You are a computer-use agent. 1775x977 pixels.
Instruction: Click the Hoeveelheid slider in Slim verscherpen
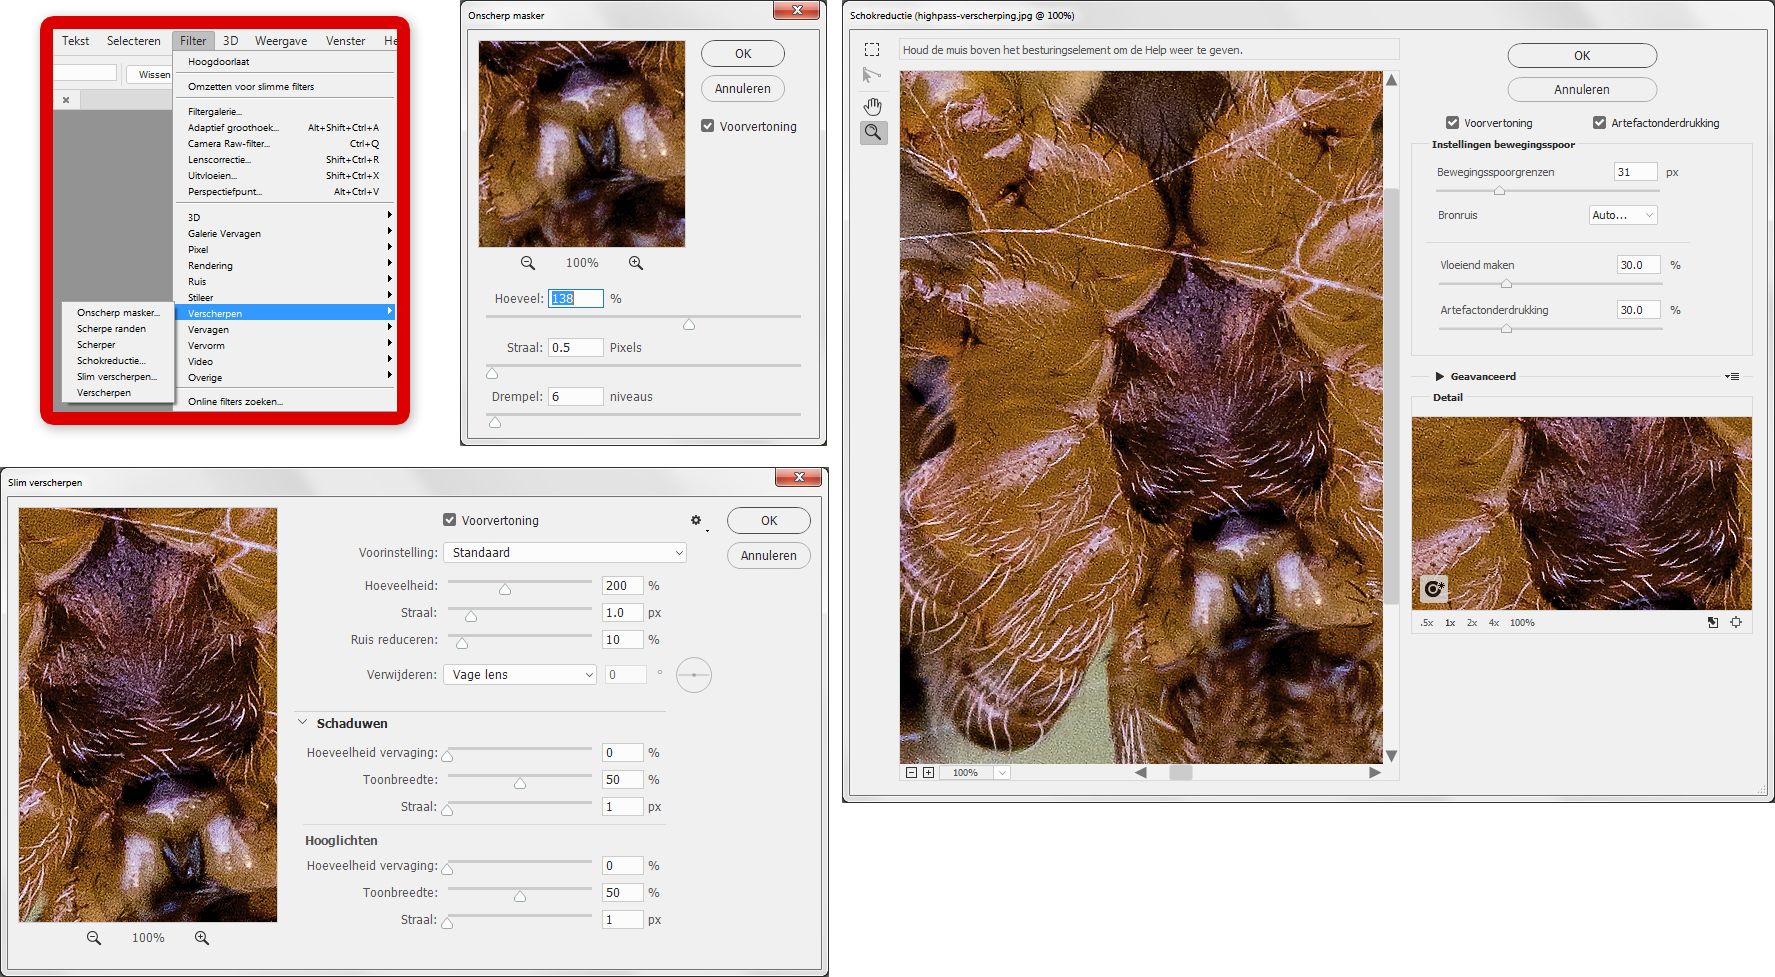[505, 589]
